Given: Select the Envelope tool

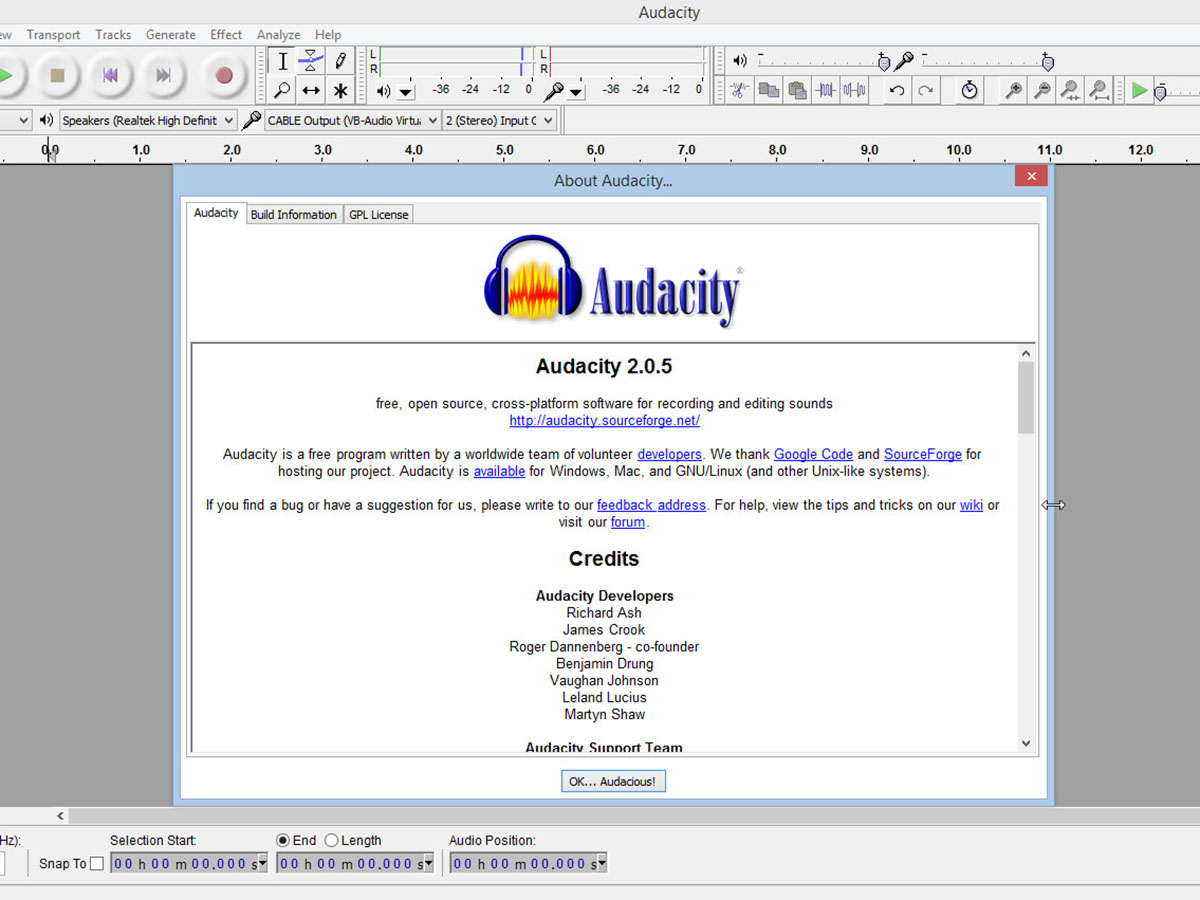Looking at the screenshot, I should (x=311, y=61).
